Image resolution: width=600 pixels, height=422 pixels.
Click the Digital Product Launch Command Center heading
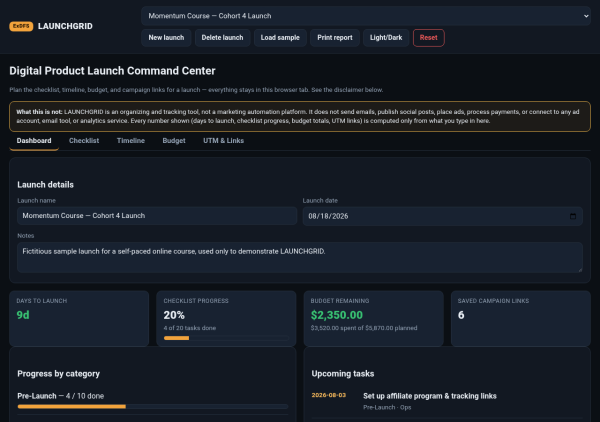[x=112, y=71]
